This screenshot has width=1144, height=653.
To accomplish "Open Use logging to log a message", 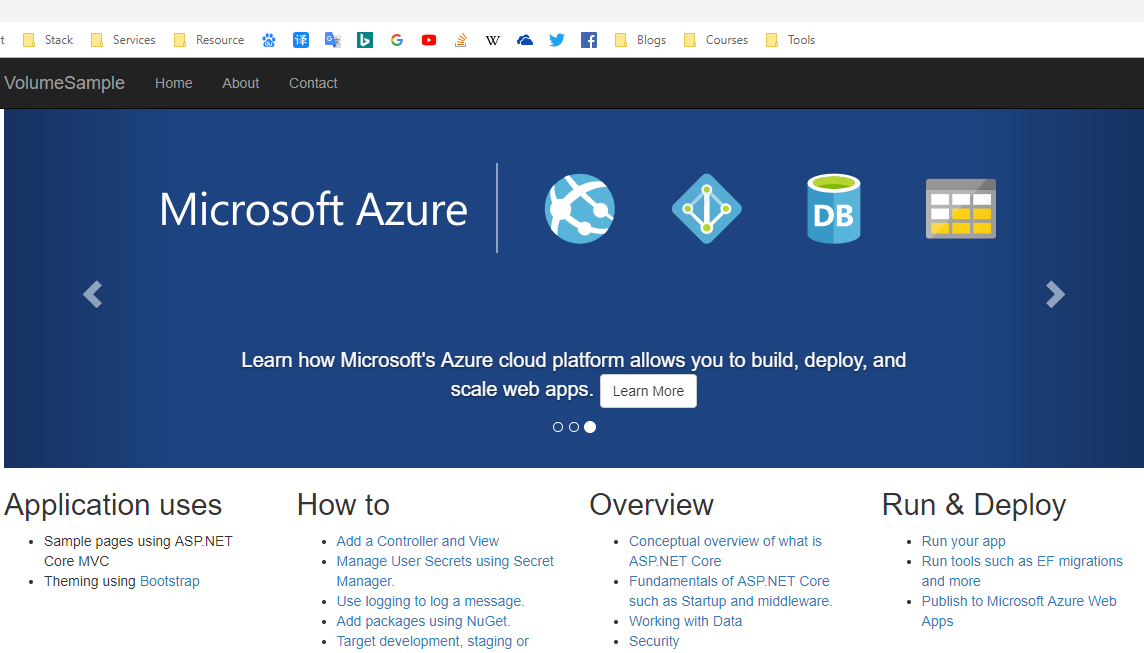I will (x=430, y=601).
